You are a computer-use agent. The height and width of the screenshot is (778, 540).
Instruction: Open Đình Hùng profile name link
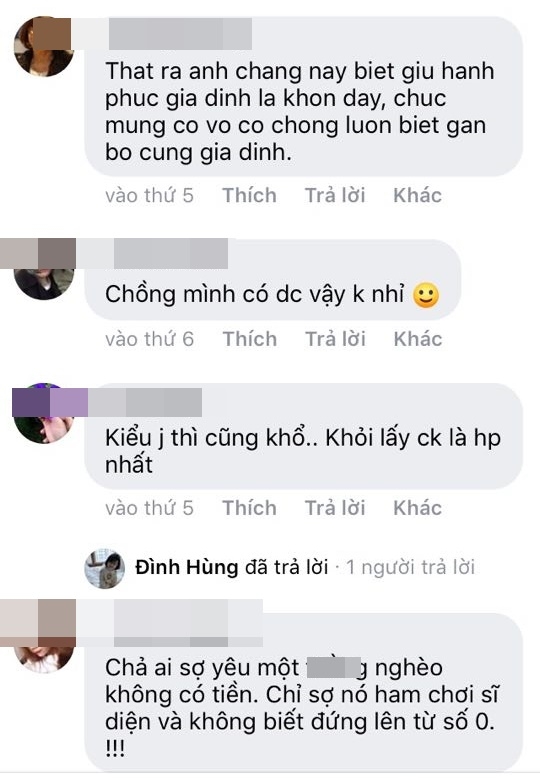coord(187,567)
